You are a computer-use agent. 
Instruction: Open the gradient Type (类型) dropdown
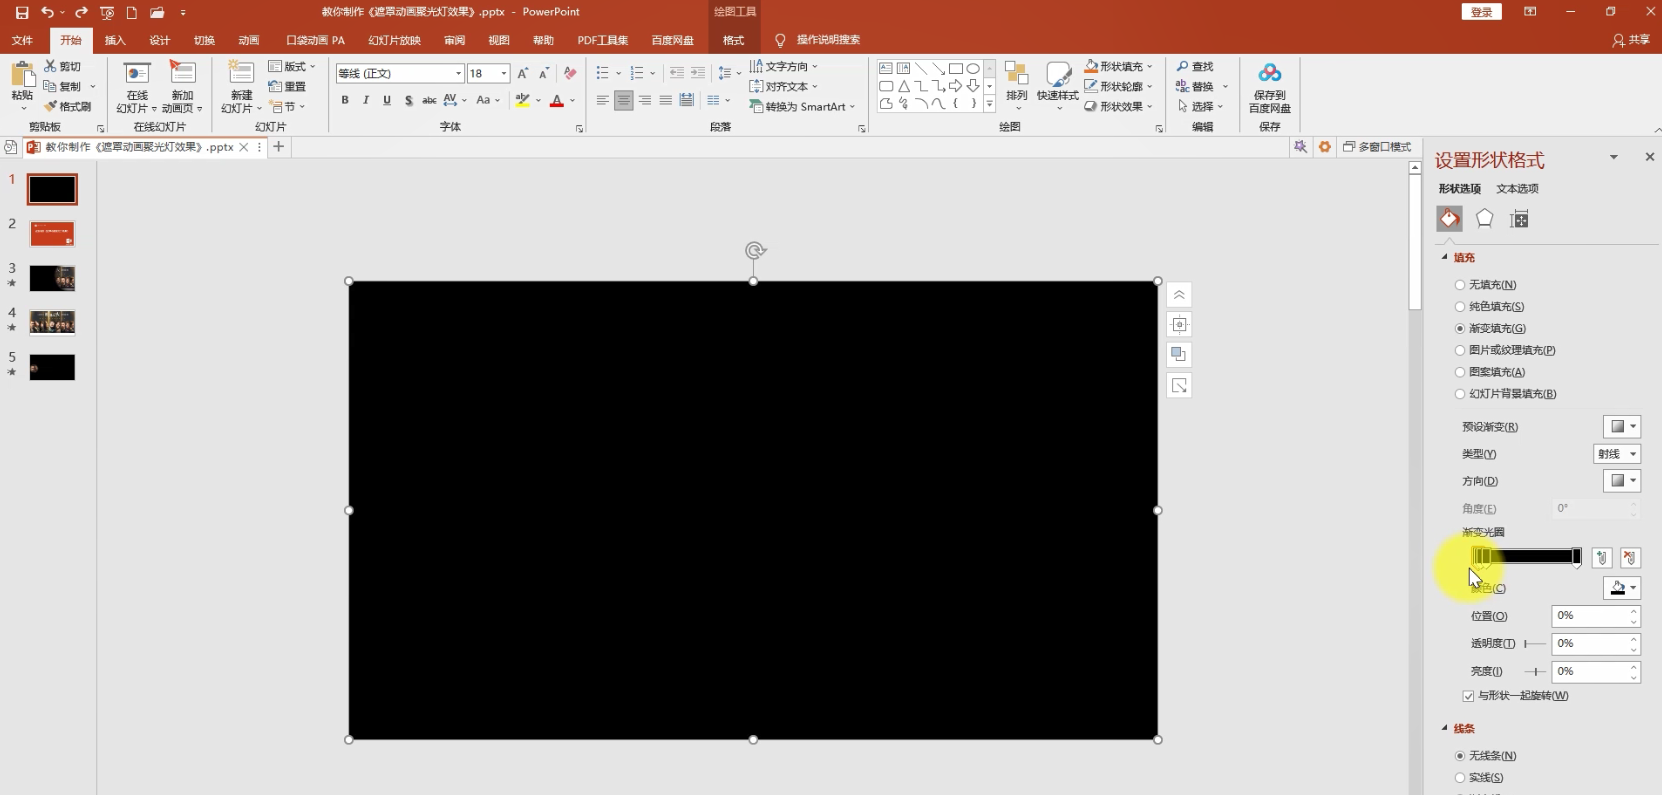tap(1617, 454)
